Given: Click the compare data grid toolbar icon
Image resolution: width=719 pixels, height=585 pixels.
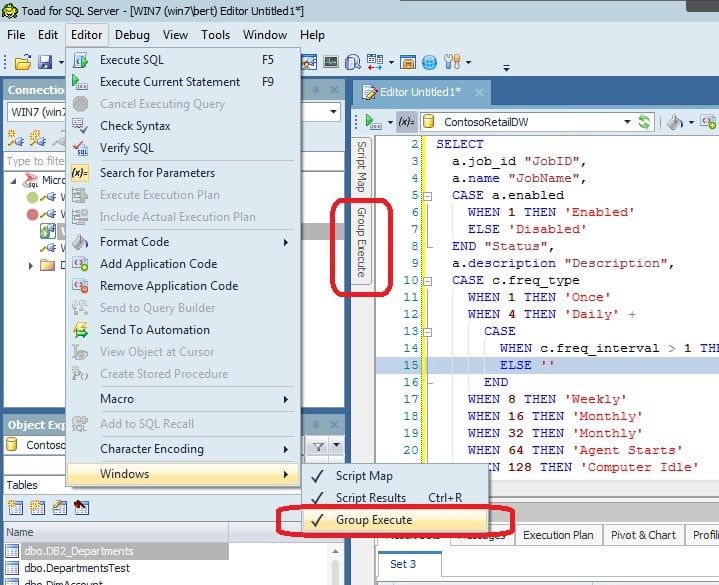Looking at the screenshot, I should point(375,62).
